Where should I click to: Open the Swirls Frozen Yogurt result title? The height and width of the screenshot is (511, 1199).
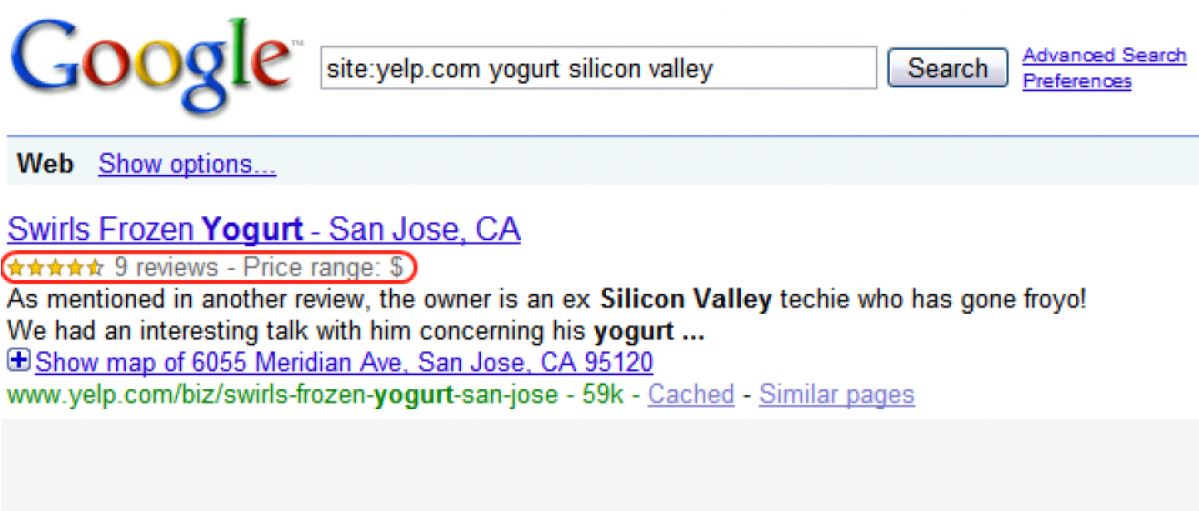tap(264, 229)
